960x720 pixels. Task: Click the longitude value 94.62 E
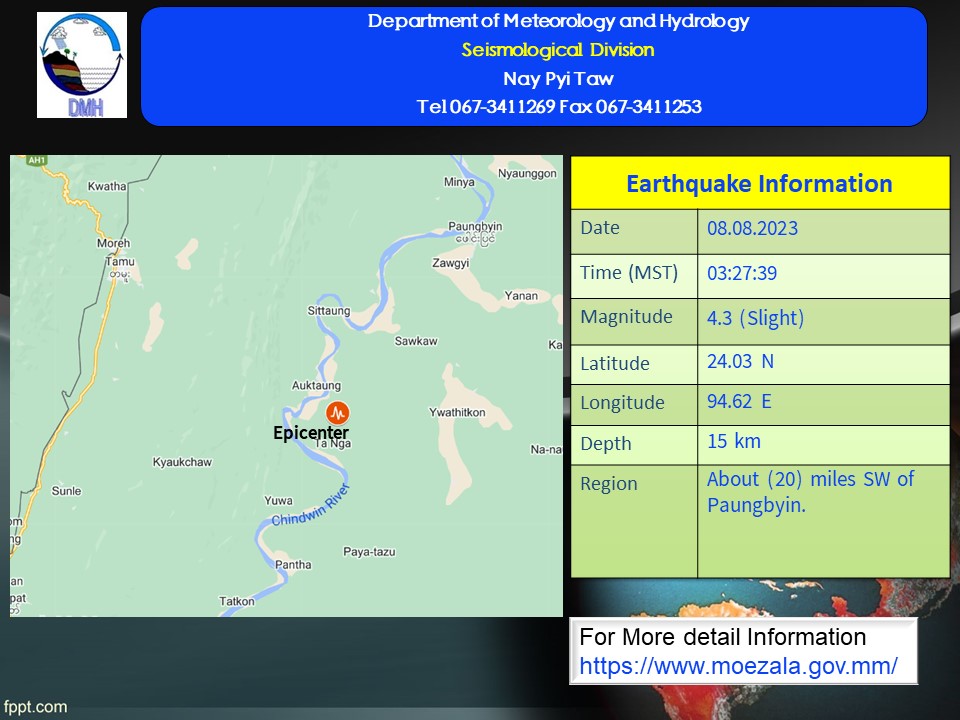739,402
